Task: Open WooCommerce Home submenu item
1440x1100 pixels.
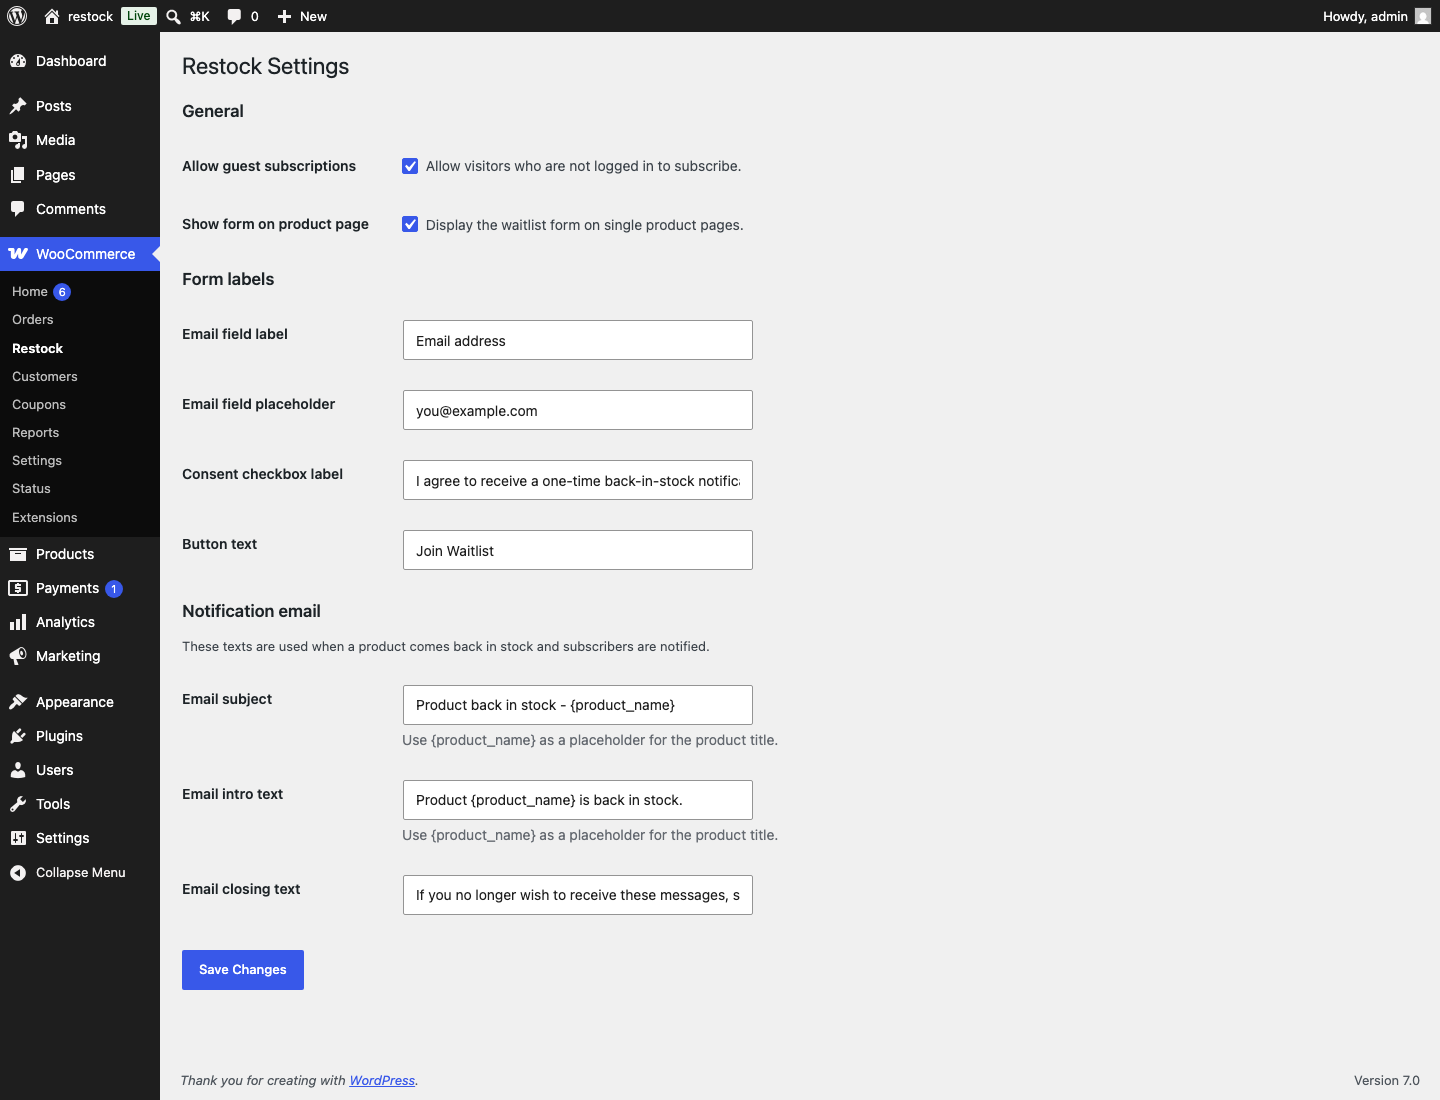Action: [30, 292]
